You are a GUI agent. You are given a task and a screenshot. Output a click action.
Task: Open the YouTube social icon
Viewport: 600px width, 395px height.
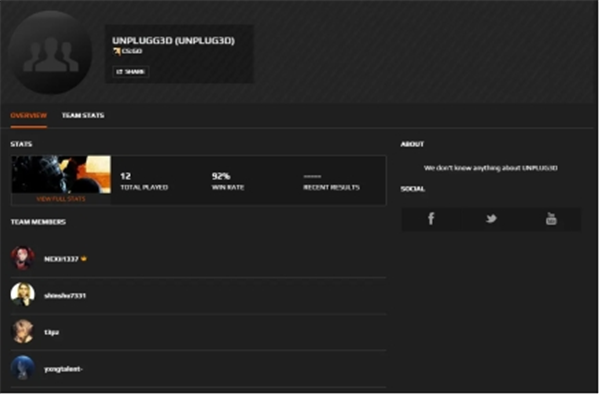551,219
